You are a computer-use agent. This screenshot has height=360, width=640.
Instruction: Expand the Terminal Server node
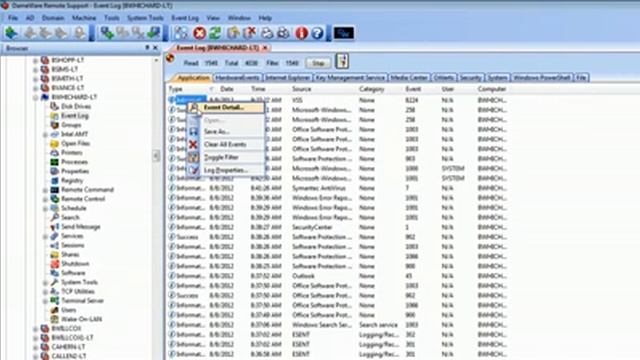tap(45, 301)
